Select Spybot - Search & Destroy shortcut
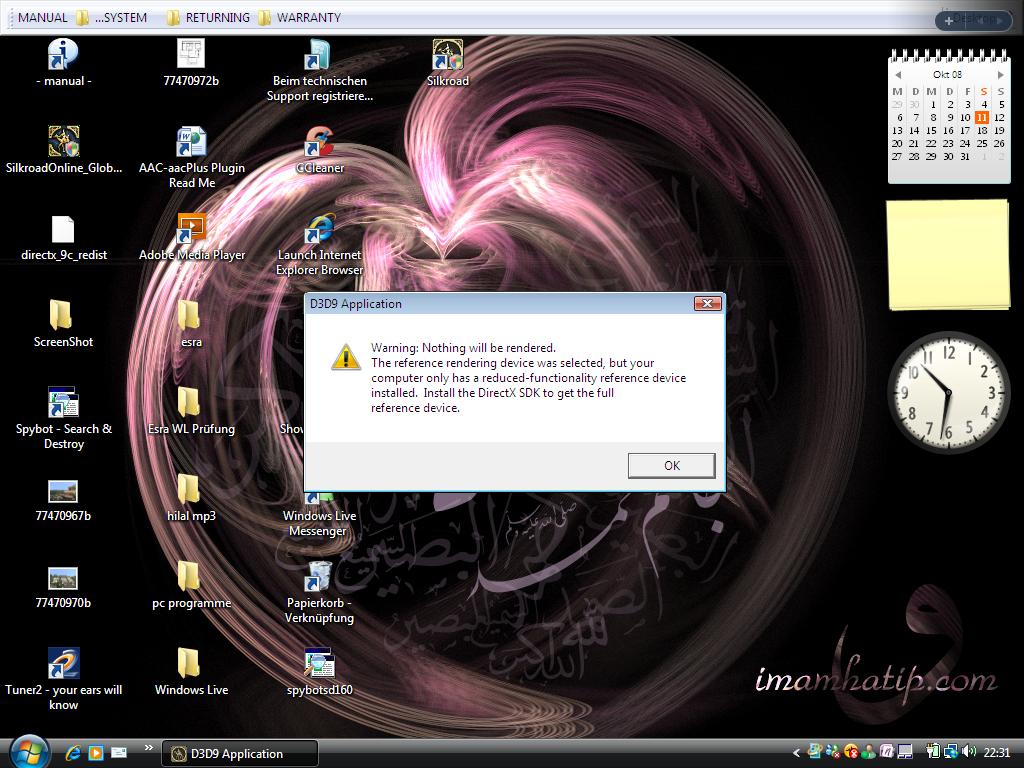 (63, 403)
